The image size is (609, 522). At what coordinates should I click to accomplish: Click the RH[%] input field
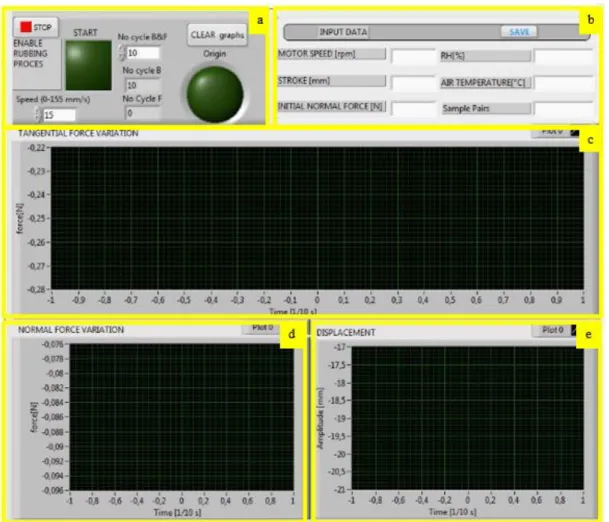point(563,56)
